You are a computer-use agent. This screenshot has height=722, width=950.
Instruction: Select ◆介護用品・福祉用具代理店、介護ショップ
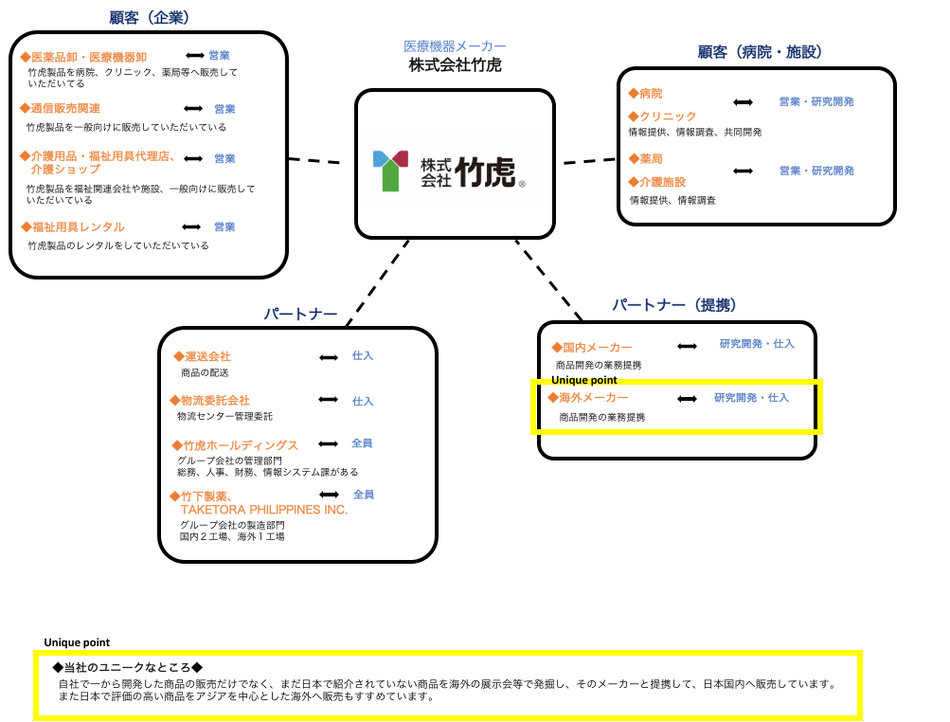coord(98,162)
